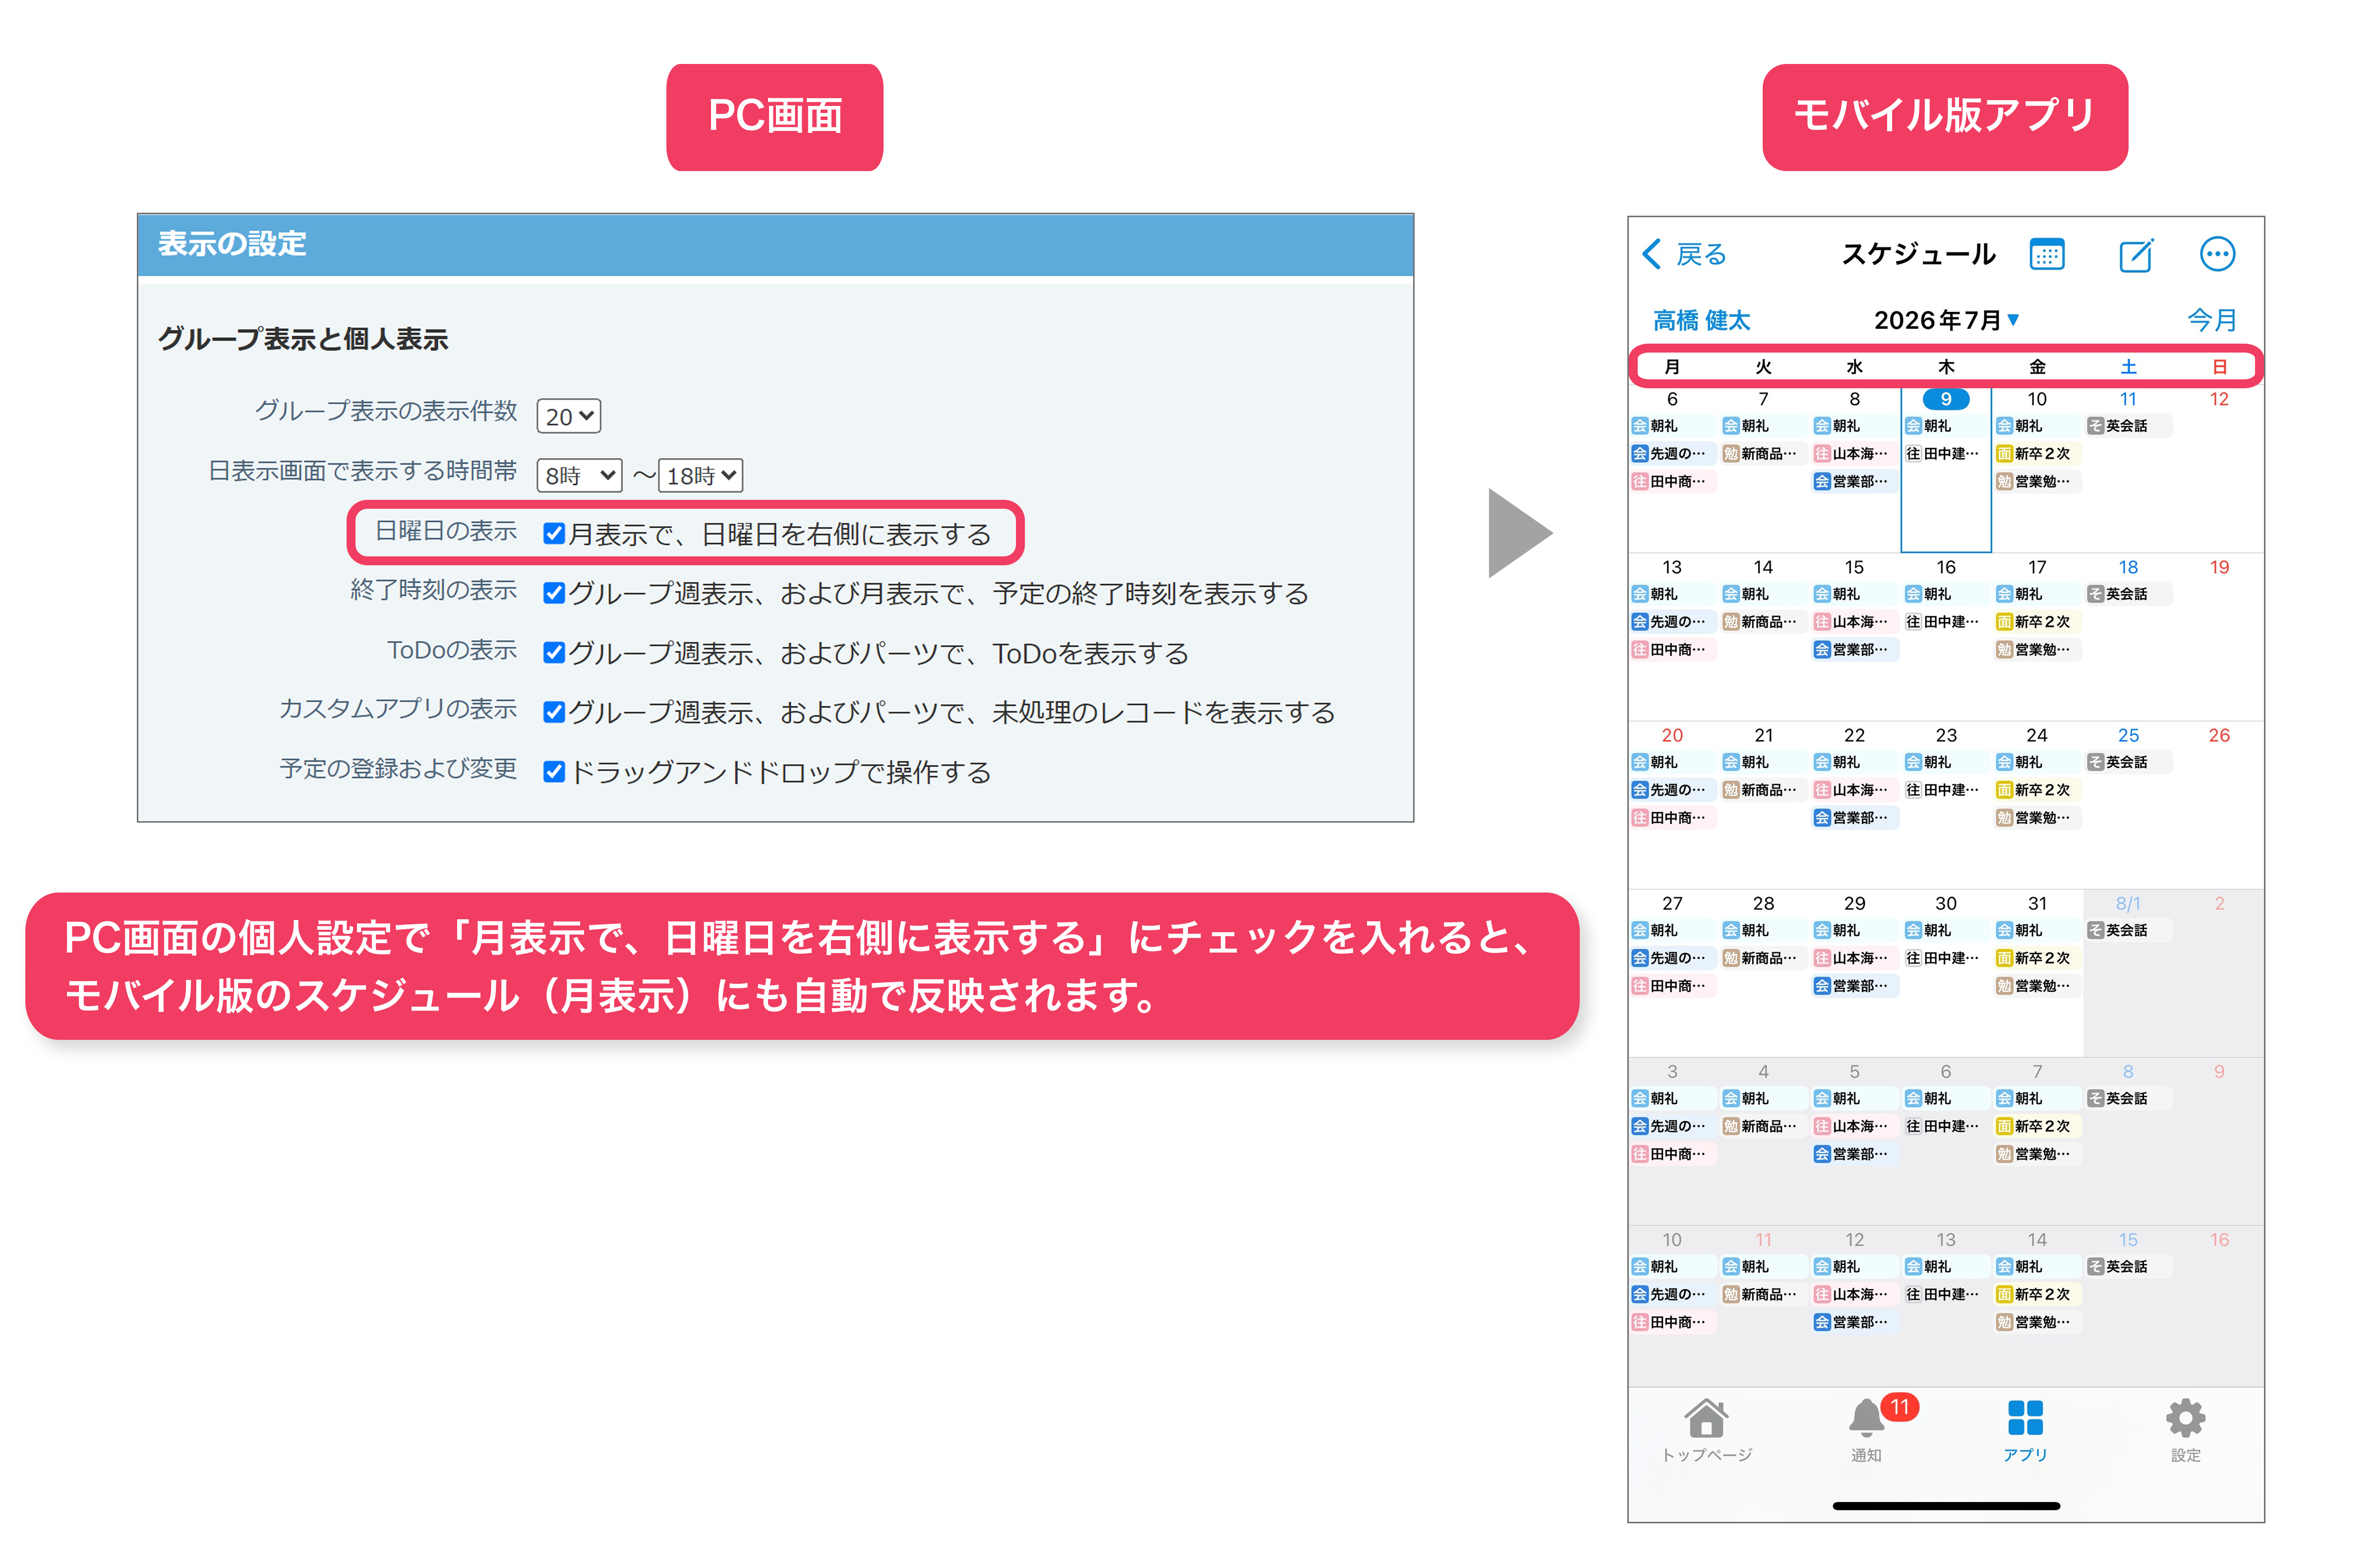The image size is (2380, 1559).
Task: Open the start time dropdown showing 8時
Action: 580,475
